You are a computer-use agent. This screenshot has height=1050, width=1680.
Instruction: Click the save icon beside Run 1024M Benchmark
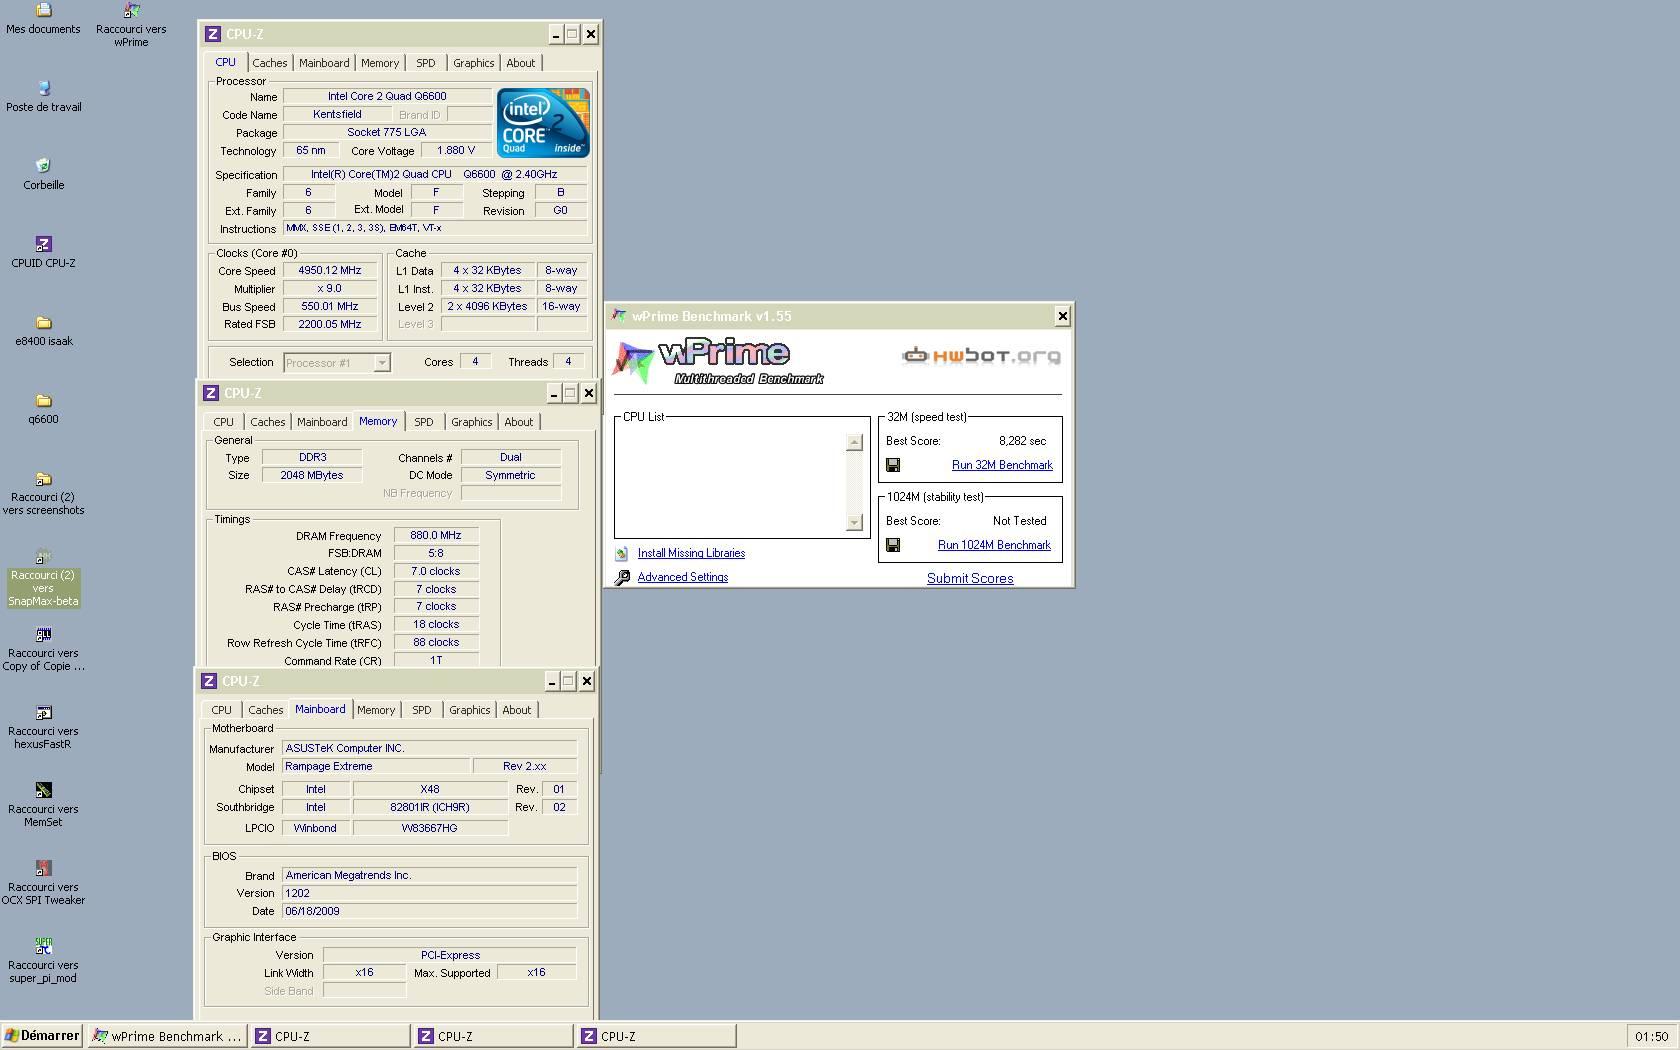pos(893,545)
